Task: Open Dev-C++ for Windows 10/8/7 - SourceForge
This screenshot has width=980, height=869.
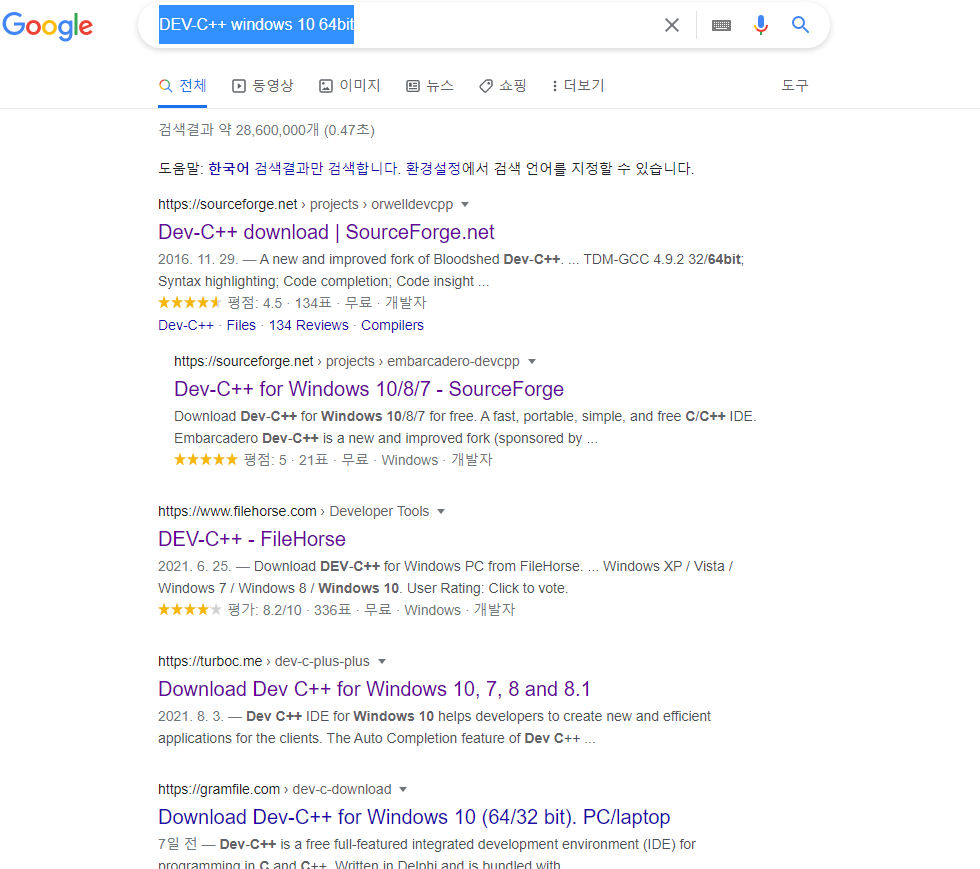Action: click(x=369, y=389)
